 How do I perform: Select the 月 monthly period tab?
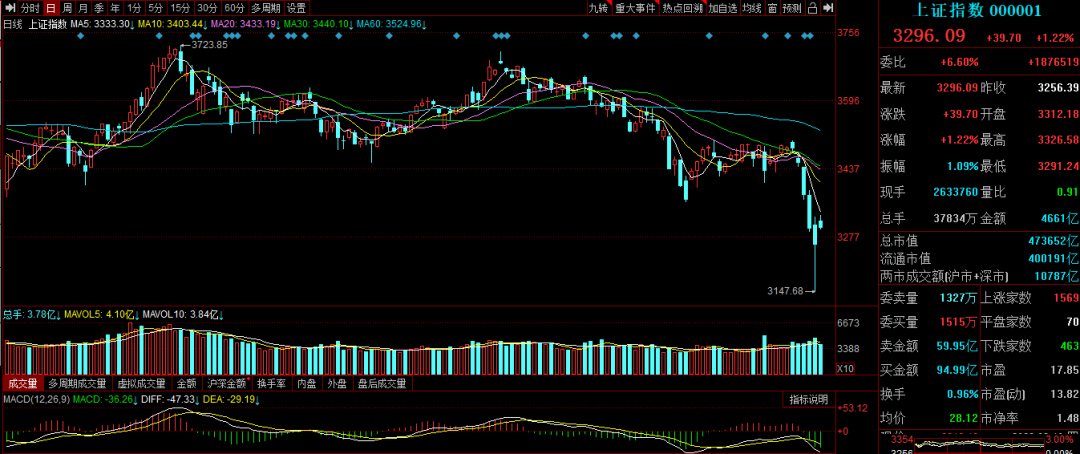(83, 8)
